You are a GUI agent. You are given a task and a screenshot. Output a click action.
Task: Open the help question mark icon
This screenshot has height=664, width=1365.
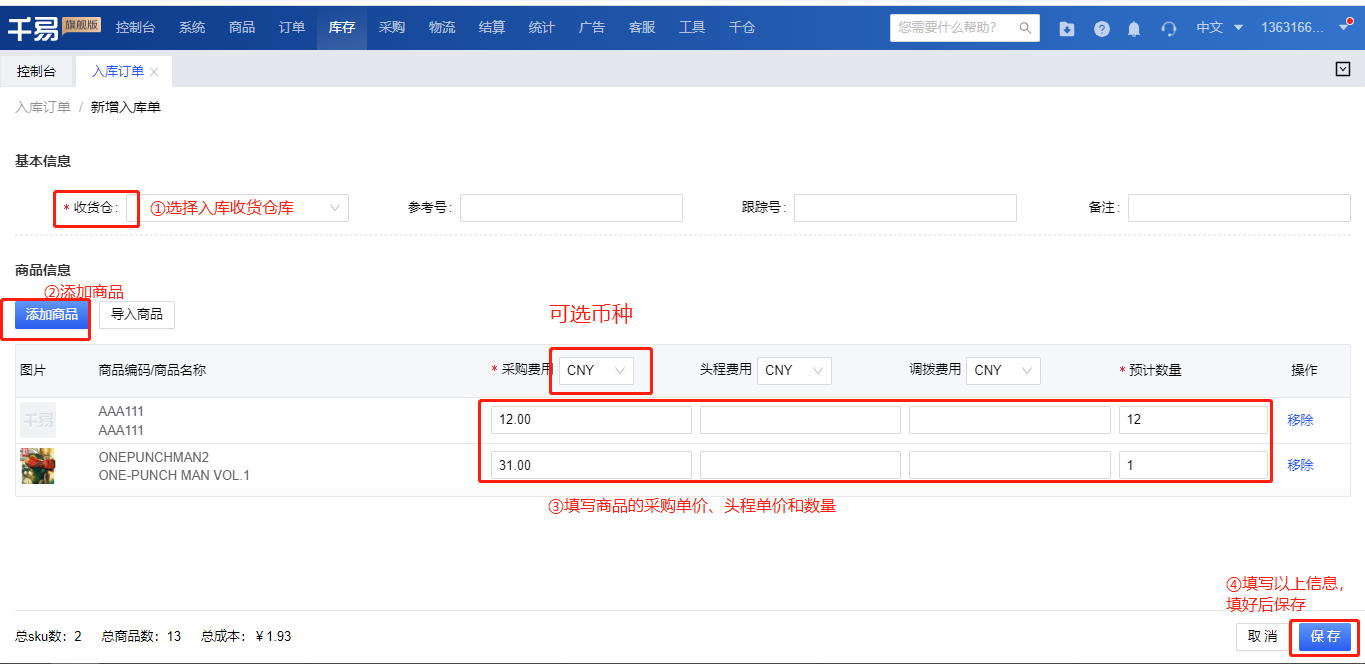pos(1101,29)
